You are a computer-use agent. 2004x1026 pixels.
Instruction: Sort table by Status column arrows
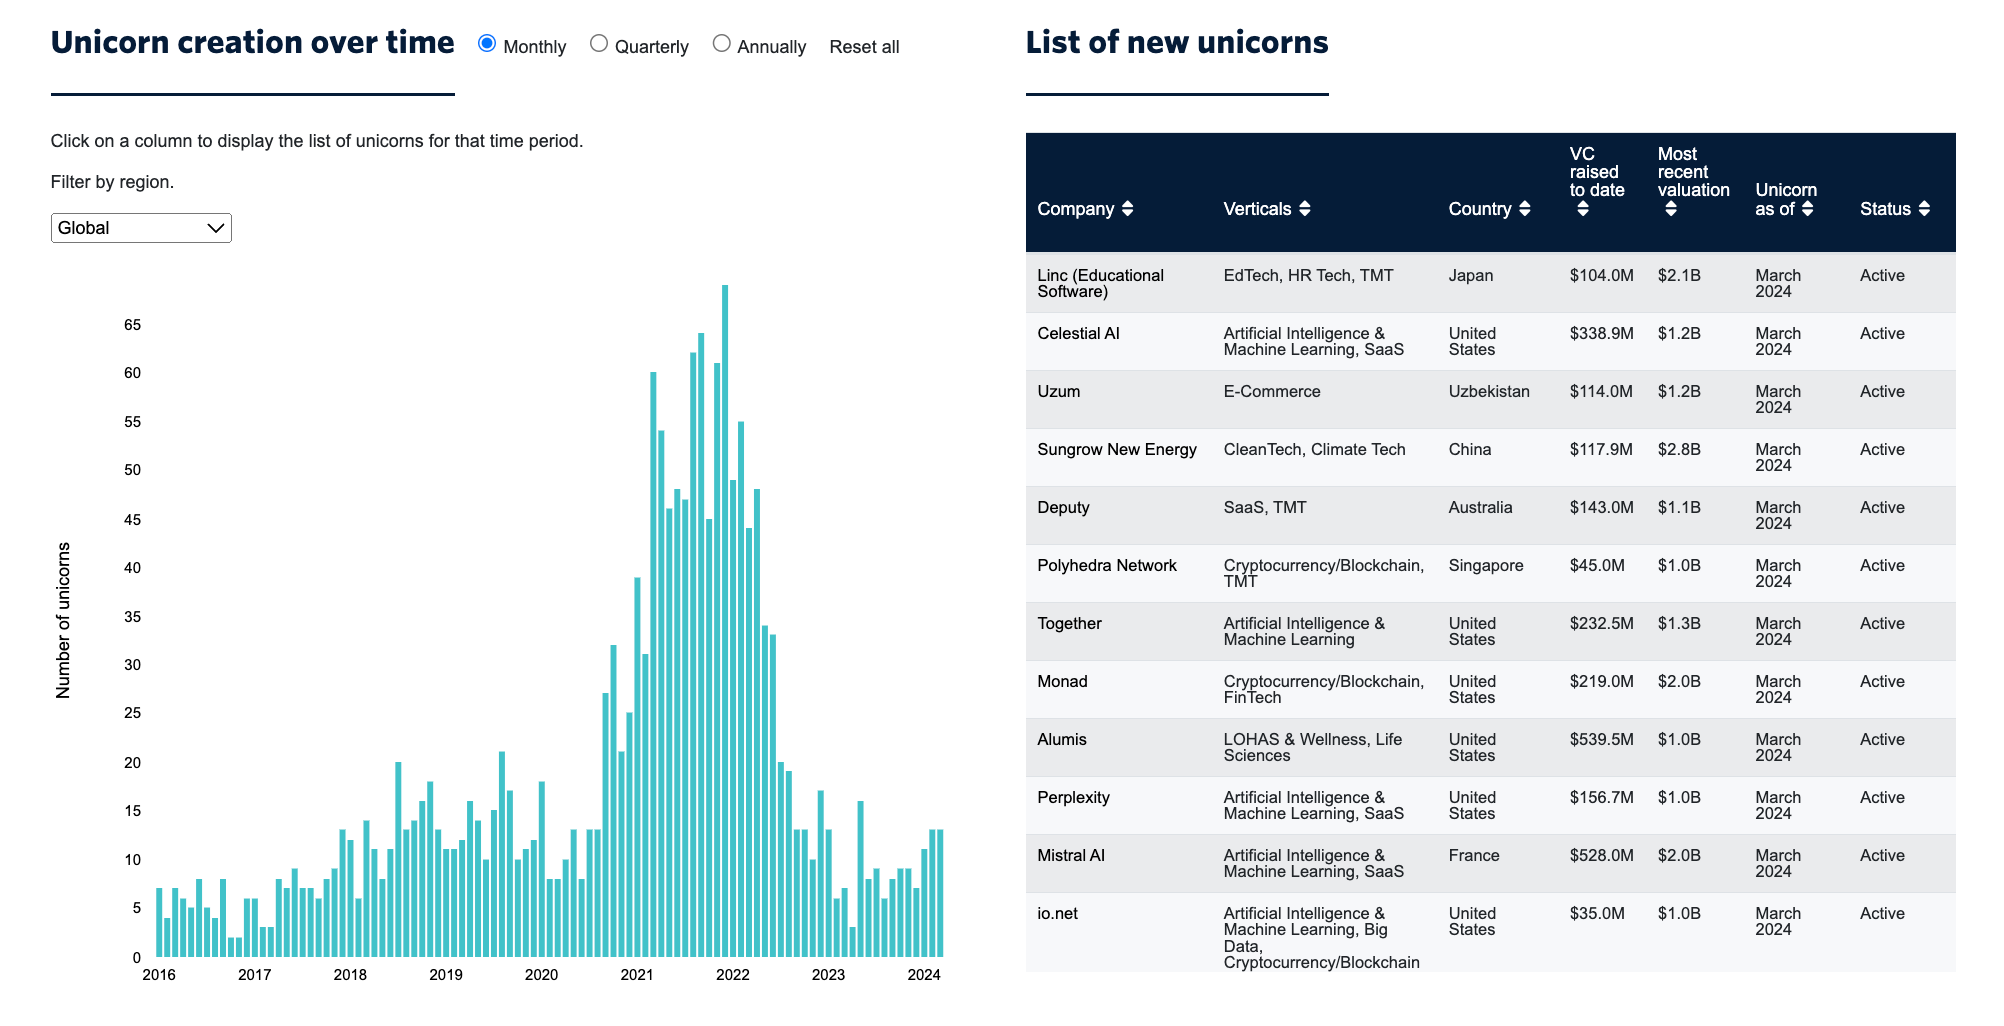tap(1924, 209)
